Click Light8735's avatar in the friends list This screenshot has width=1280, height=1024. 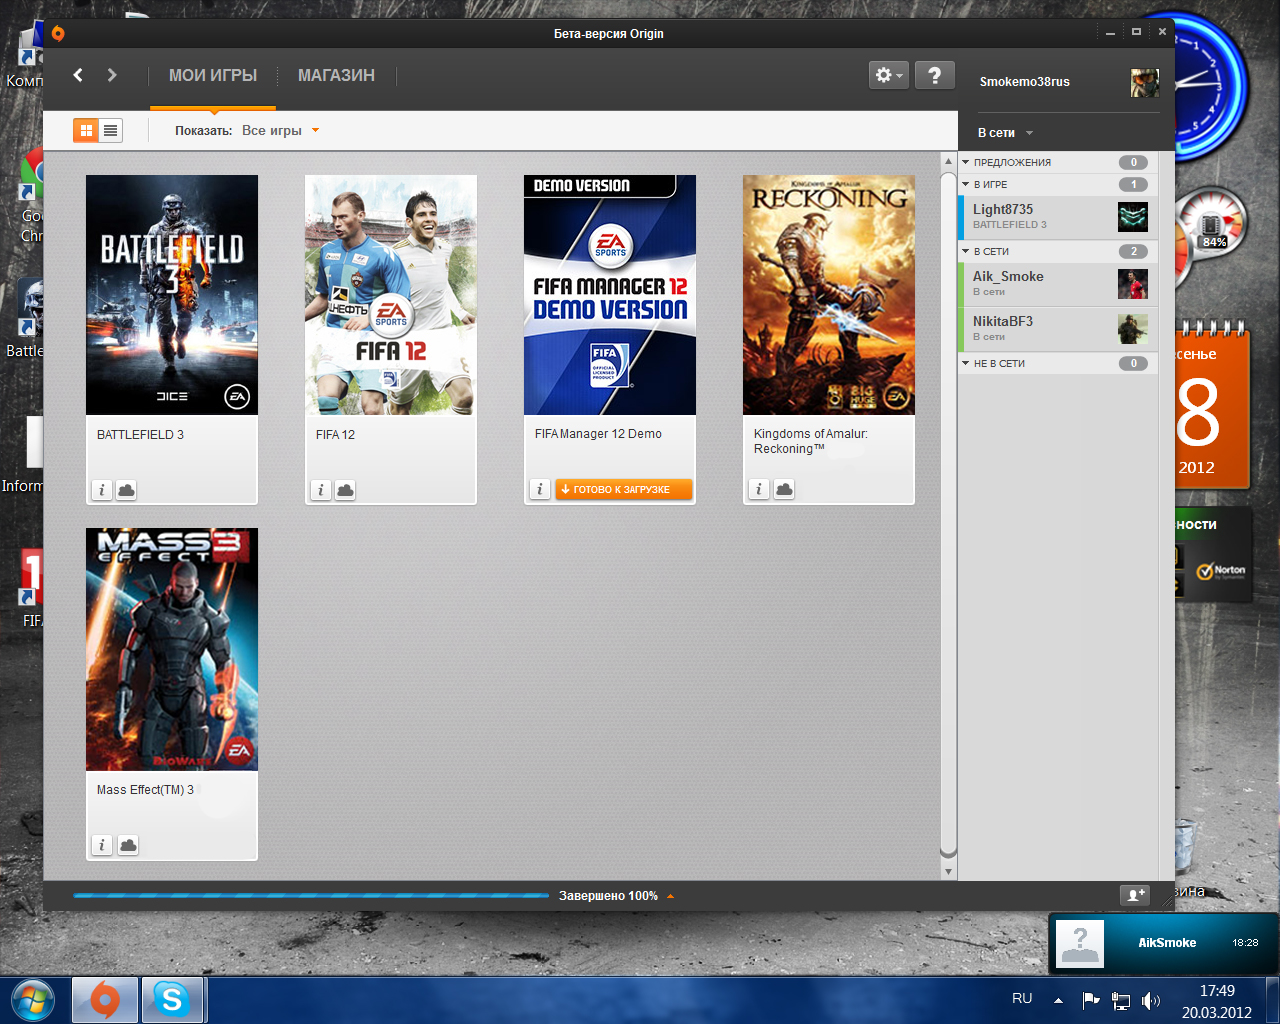1133,216
